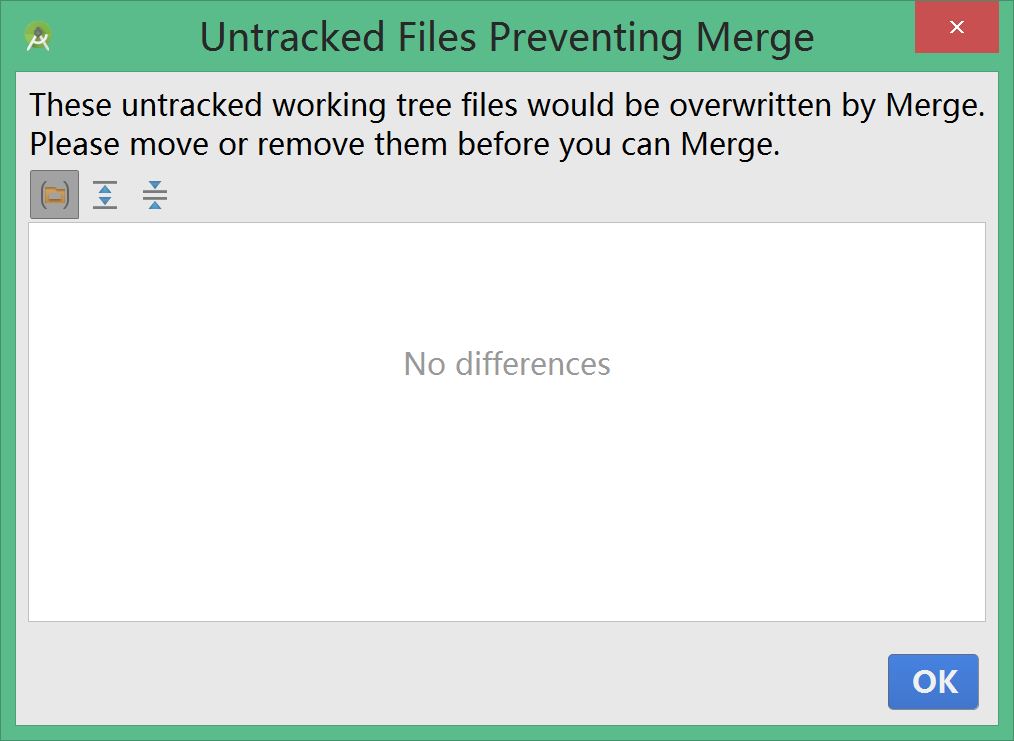This screenshot has width=1014, height=741.
Task: Click the word "Merge" in the dialog title
Action: point(756,37)
